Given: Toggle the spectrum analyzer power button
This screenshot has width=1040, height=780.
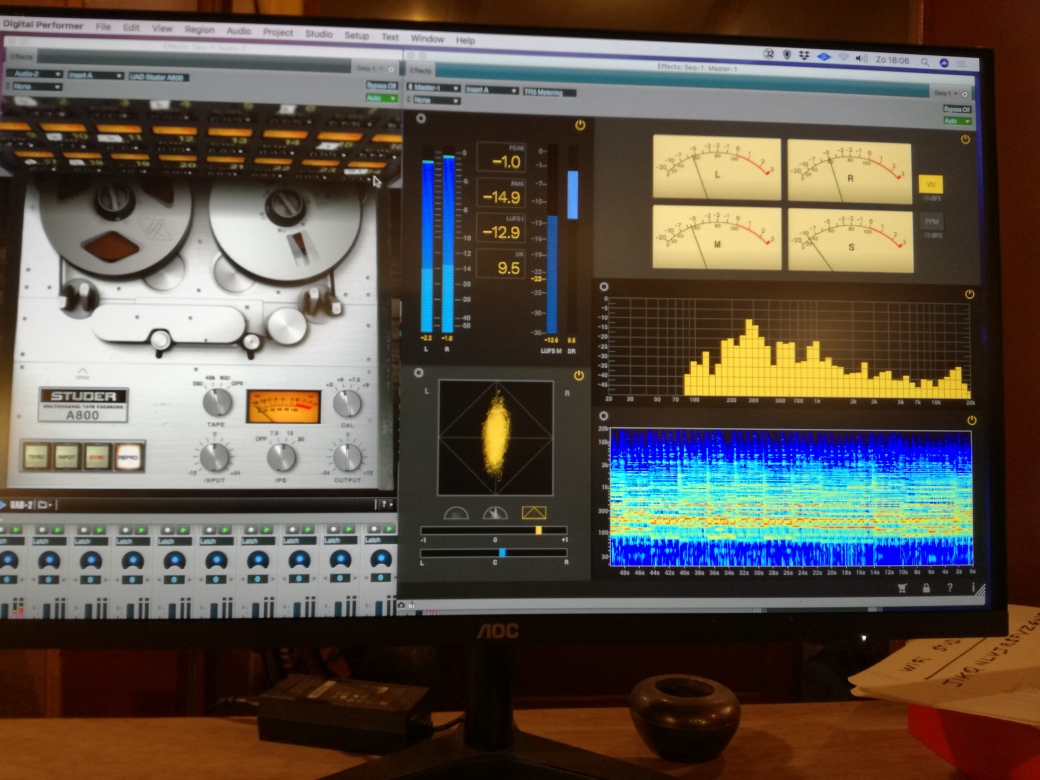Looking at the screenshot, I should (970, 294).
